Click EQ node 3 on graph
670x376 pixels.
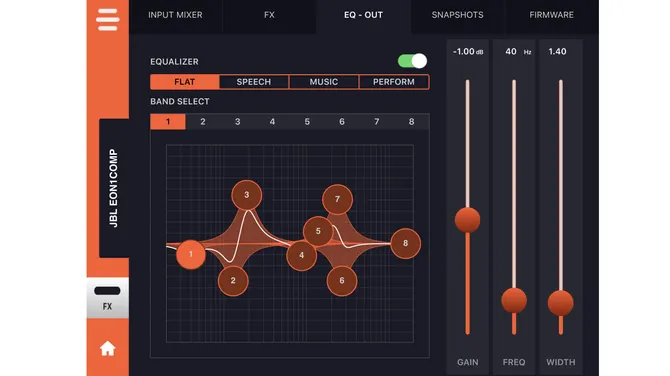[247, 195]
